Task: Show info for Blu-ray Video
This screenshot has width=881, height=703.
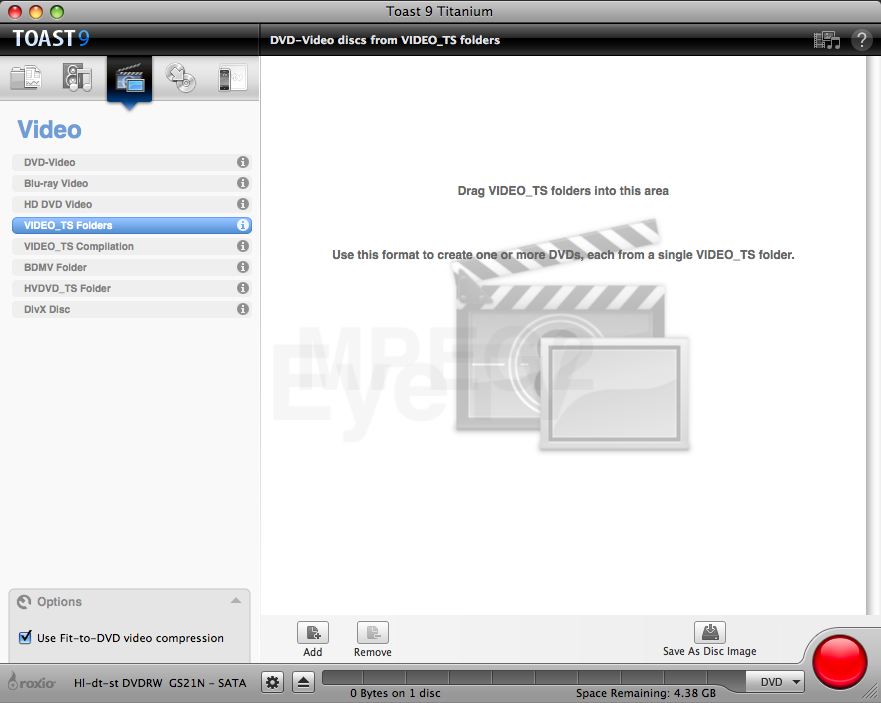Action: (243, 183)
